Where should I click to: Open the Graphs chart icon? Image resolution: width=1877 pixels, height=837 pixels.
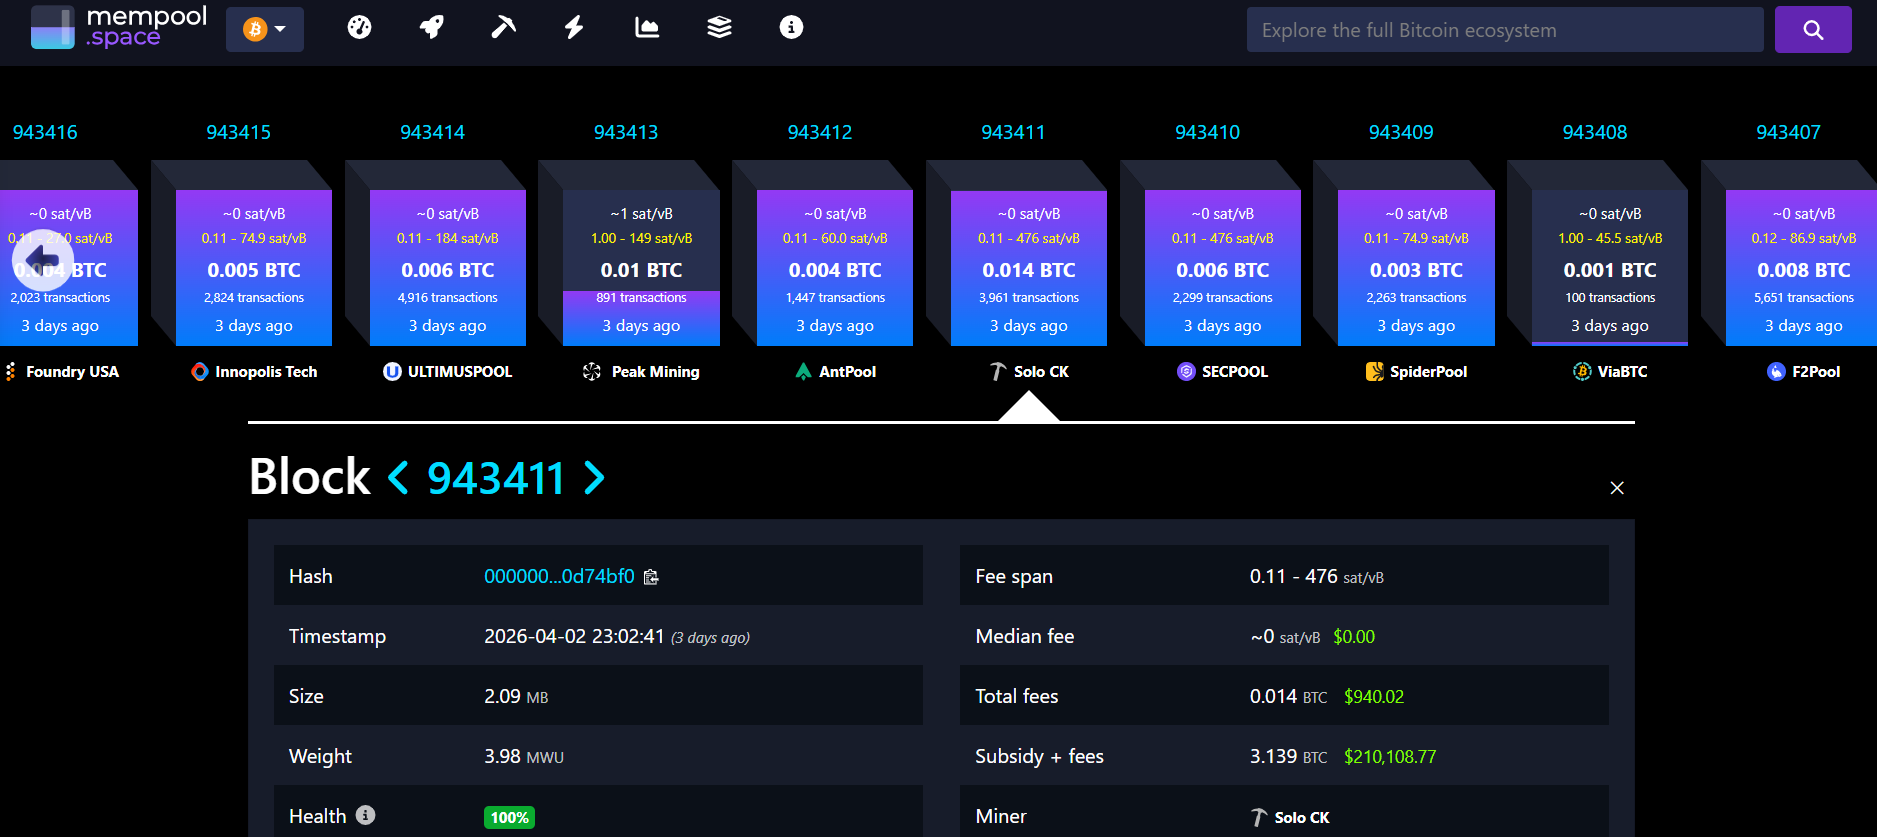pos(647,28)
